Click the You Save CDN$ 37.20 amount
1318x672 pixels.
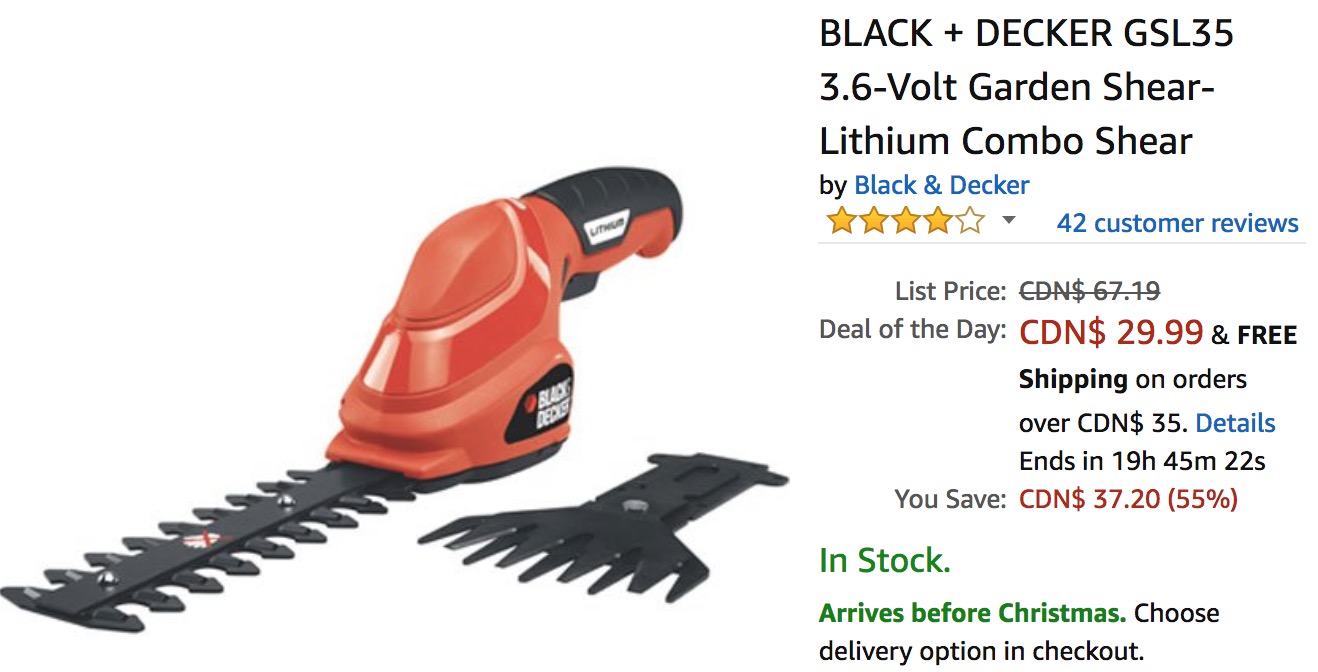[x=1128, y=498]
